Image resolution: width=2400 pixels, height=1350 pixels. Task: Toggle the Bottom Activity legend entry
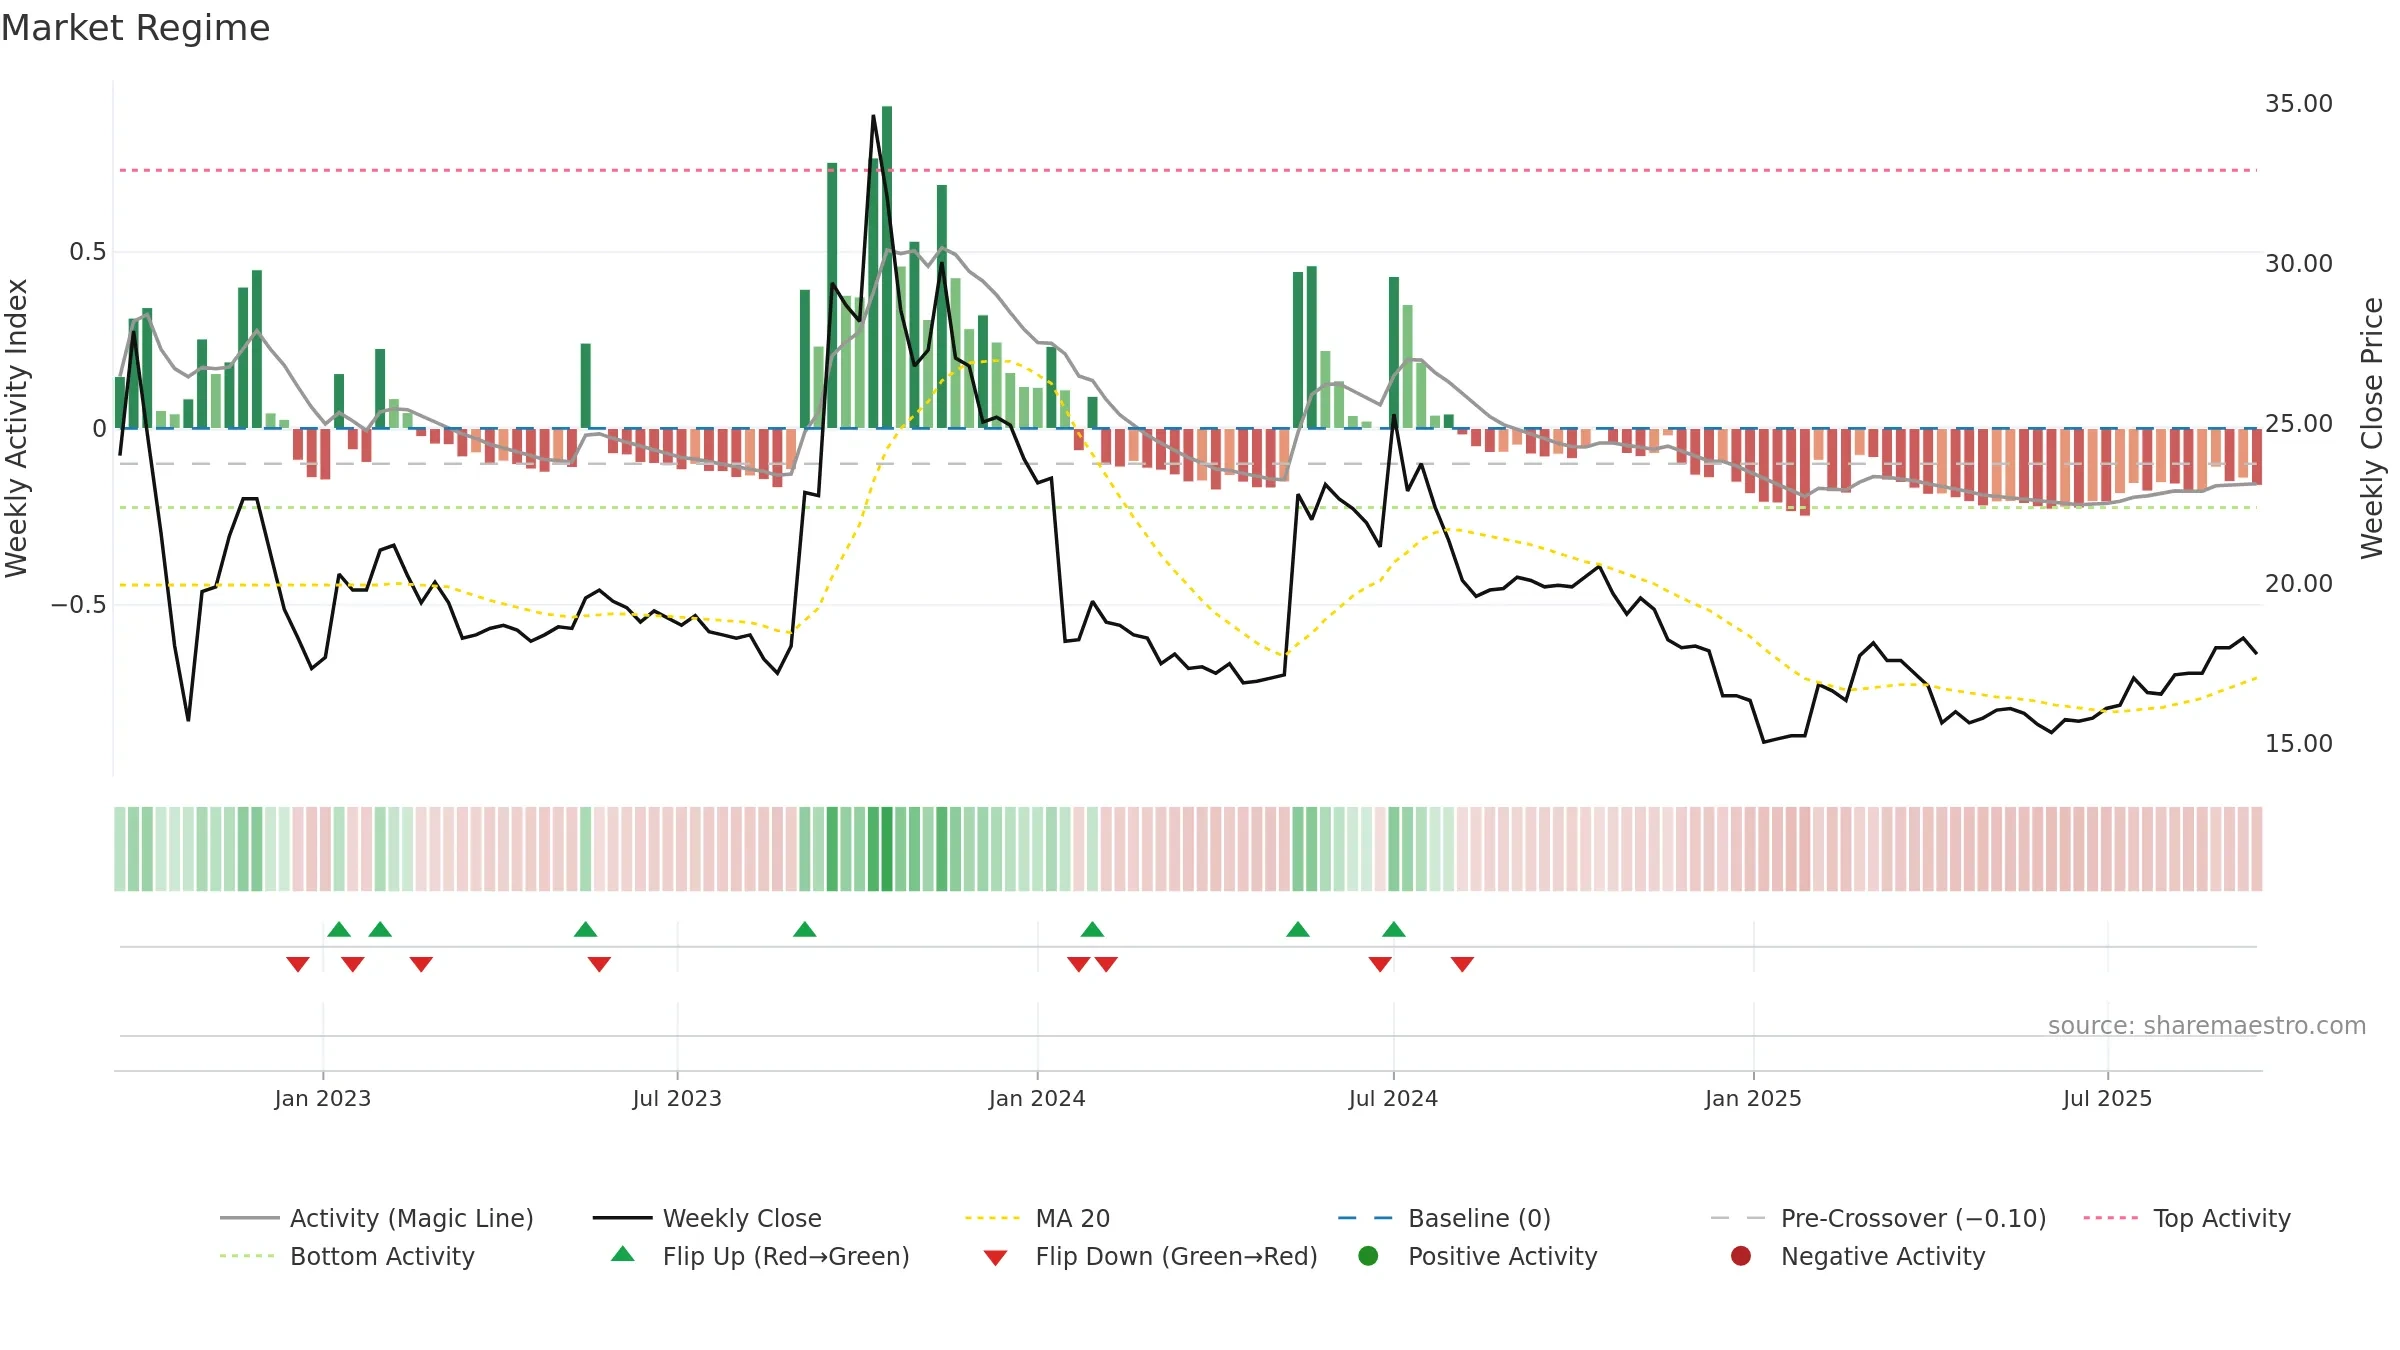[x=347, y=1256]
